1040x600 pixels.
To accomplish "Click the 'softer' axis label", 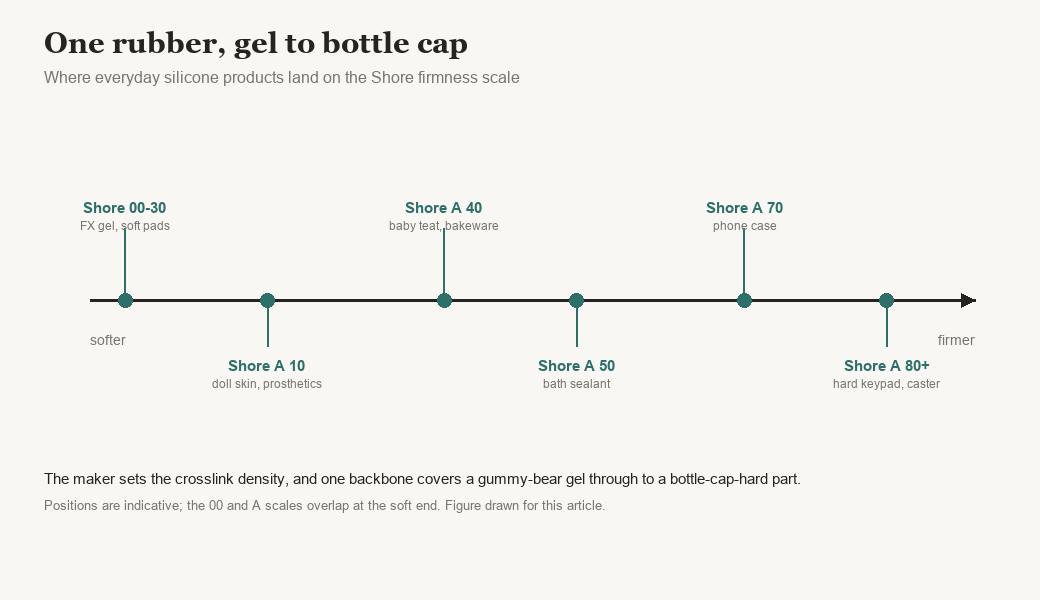I will [107, 340].
